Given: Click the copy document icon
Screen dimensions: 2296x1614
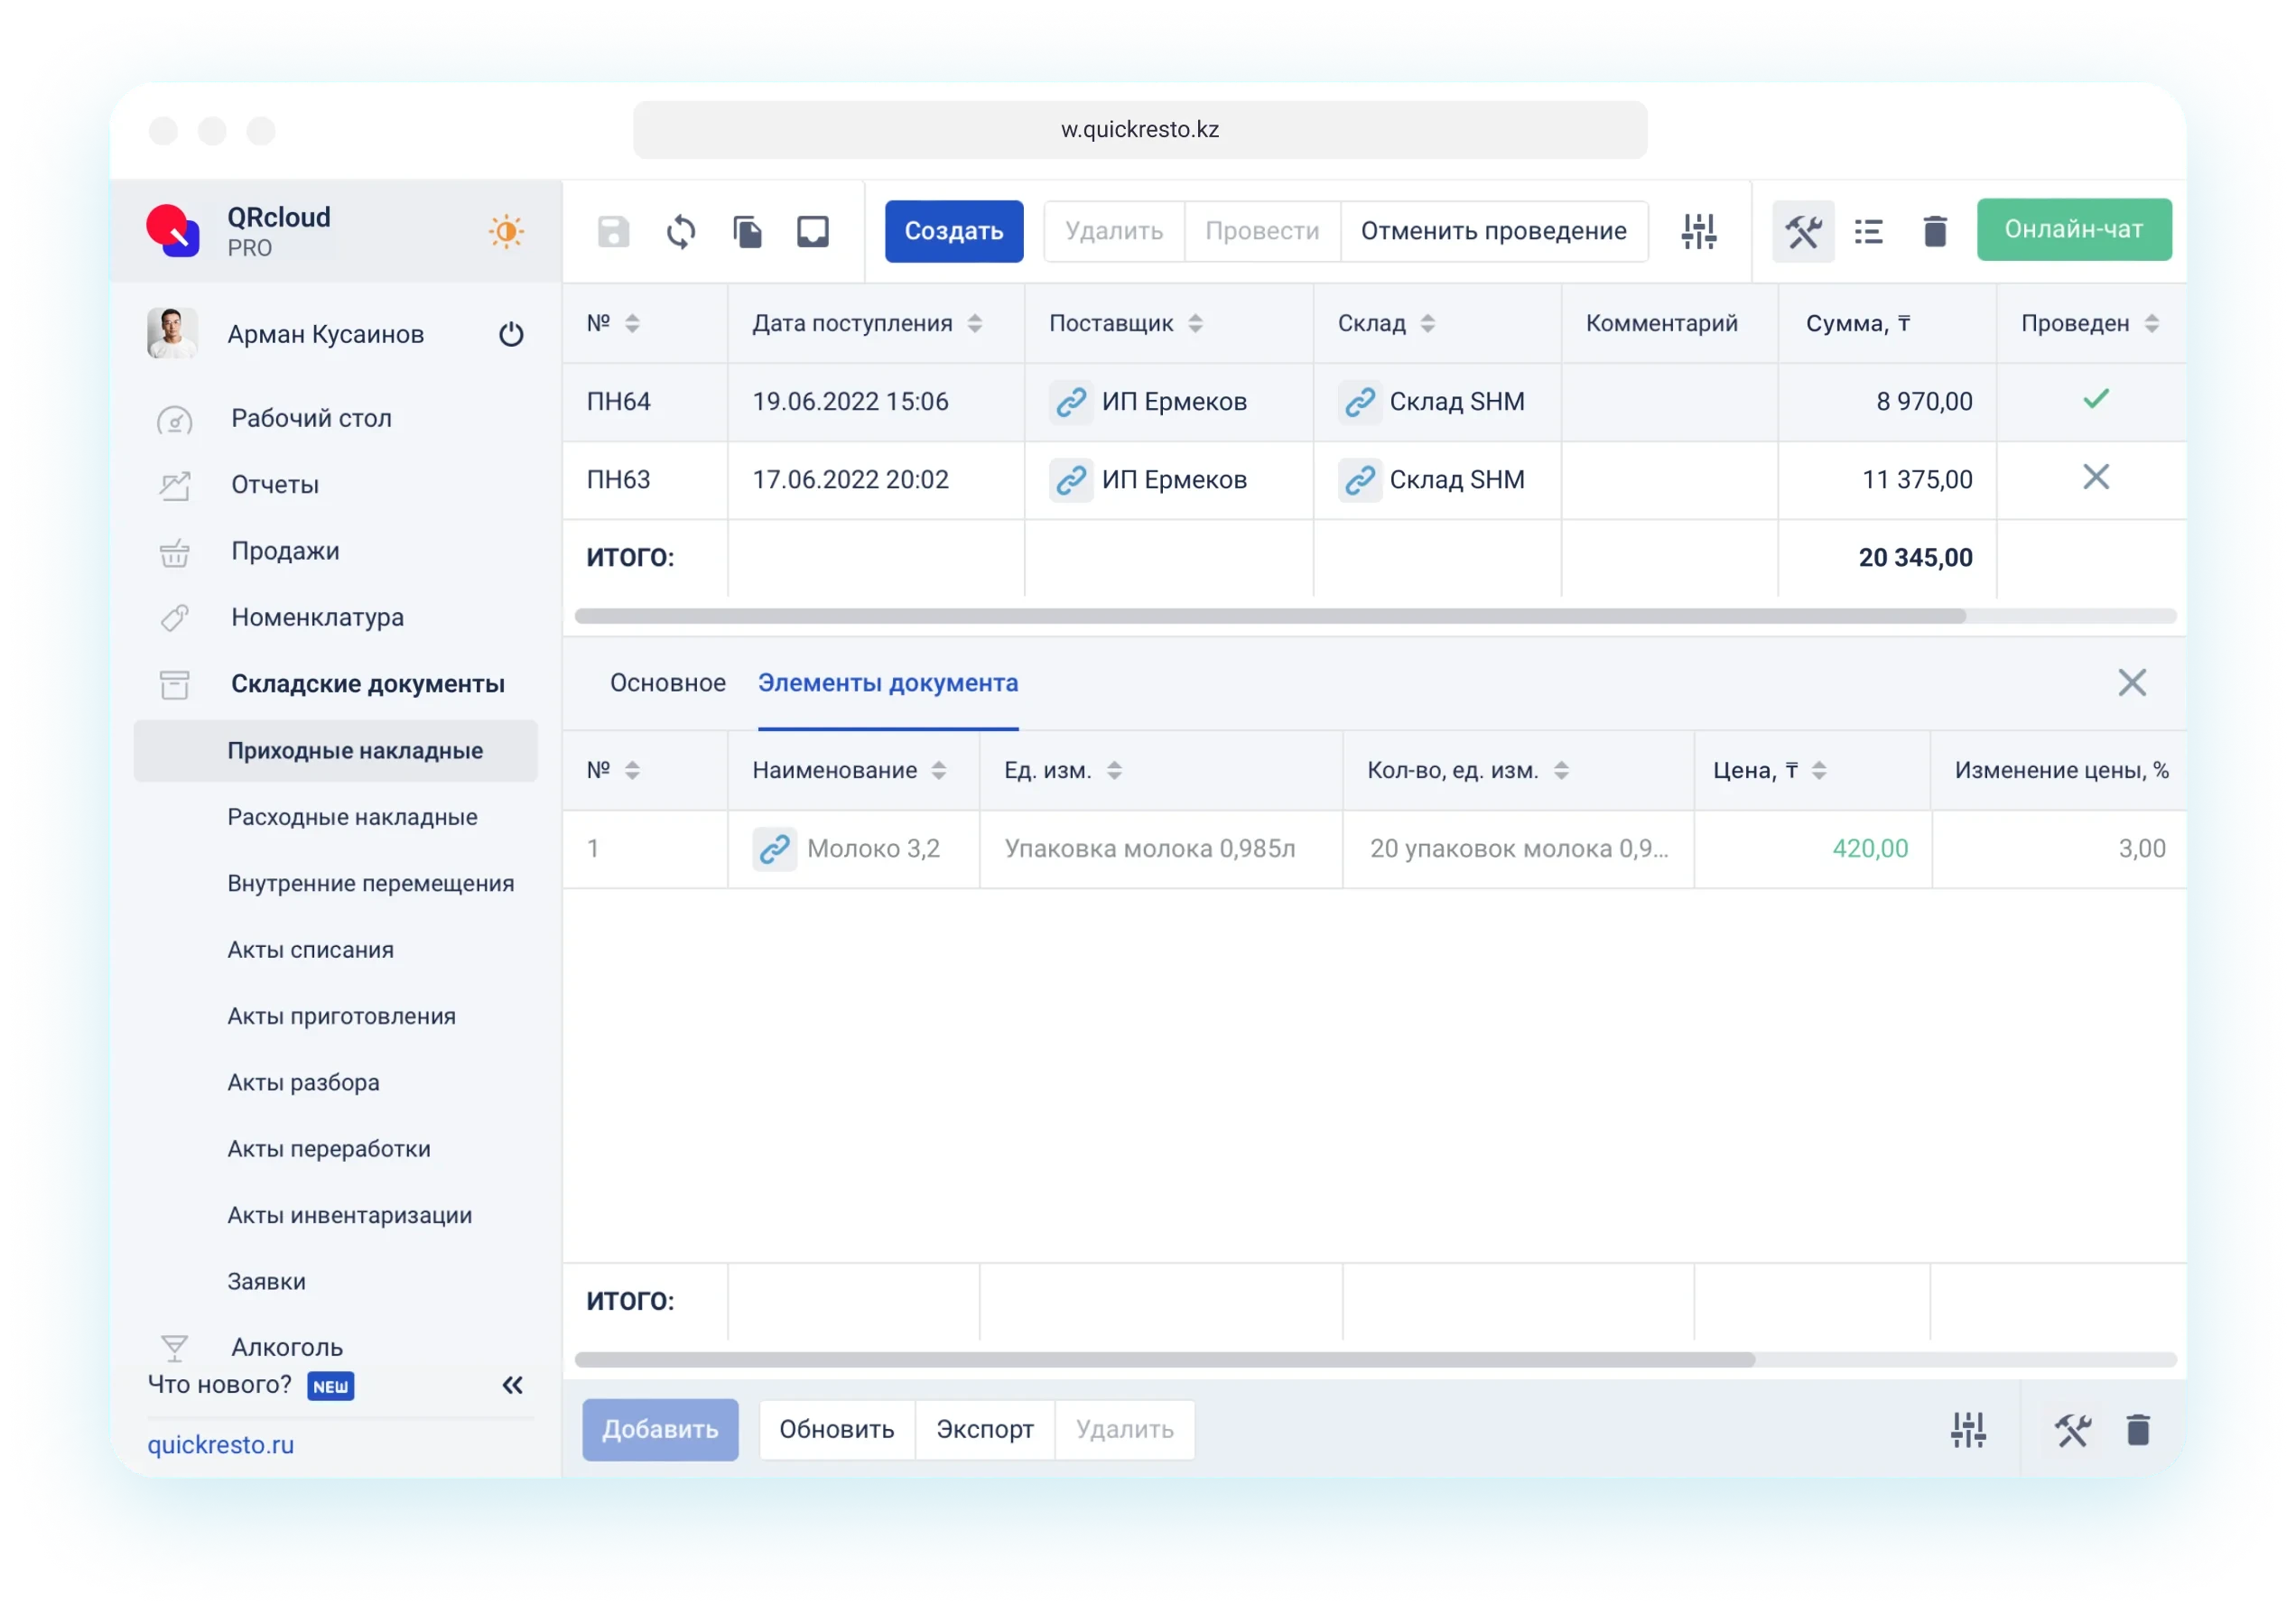Looking at the screenshot, I should click(747, 232).
